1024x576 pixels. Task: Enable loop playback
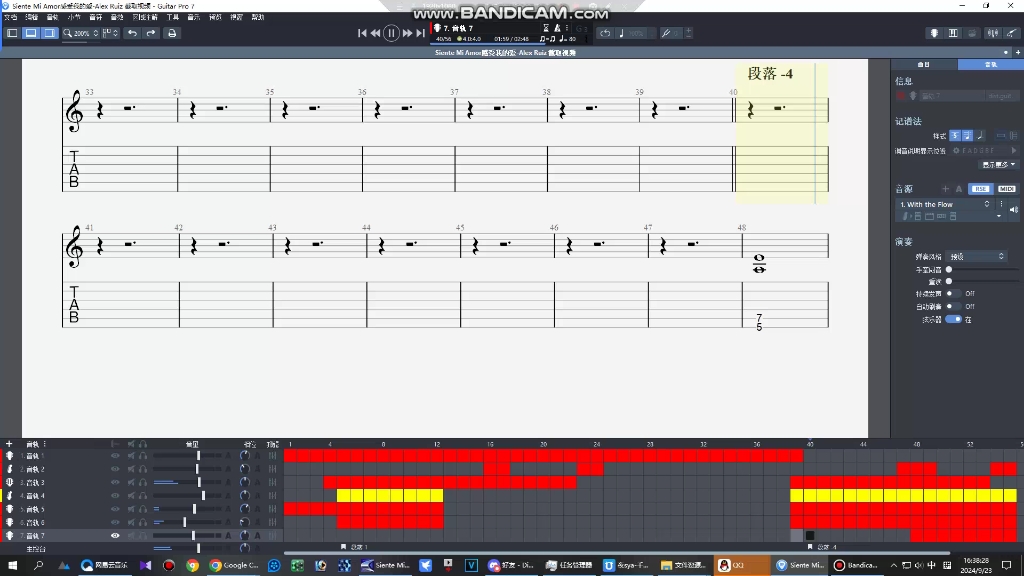point(605,33)
